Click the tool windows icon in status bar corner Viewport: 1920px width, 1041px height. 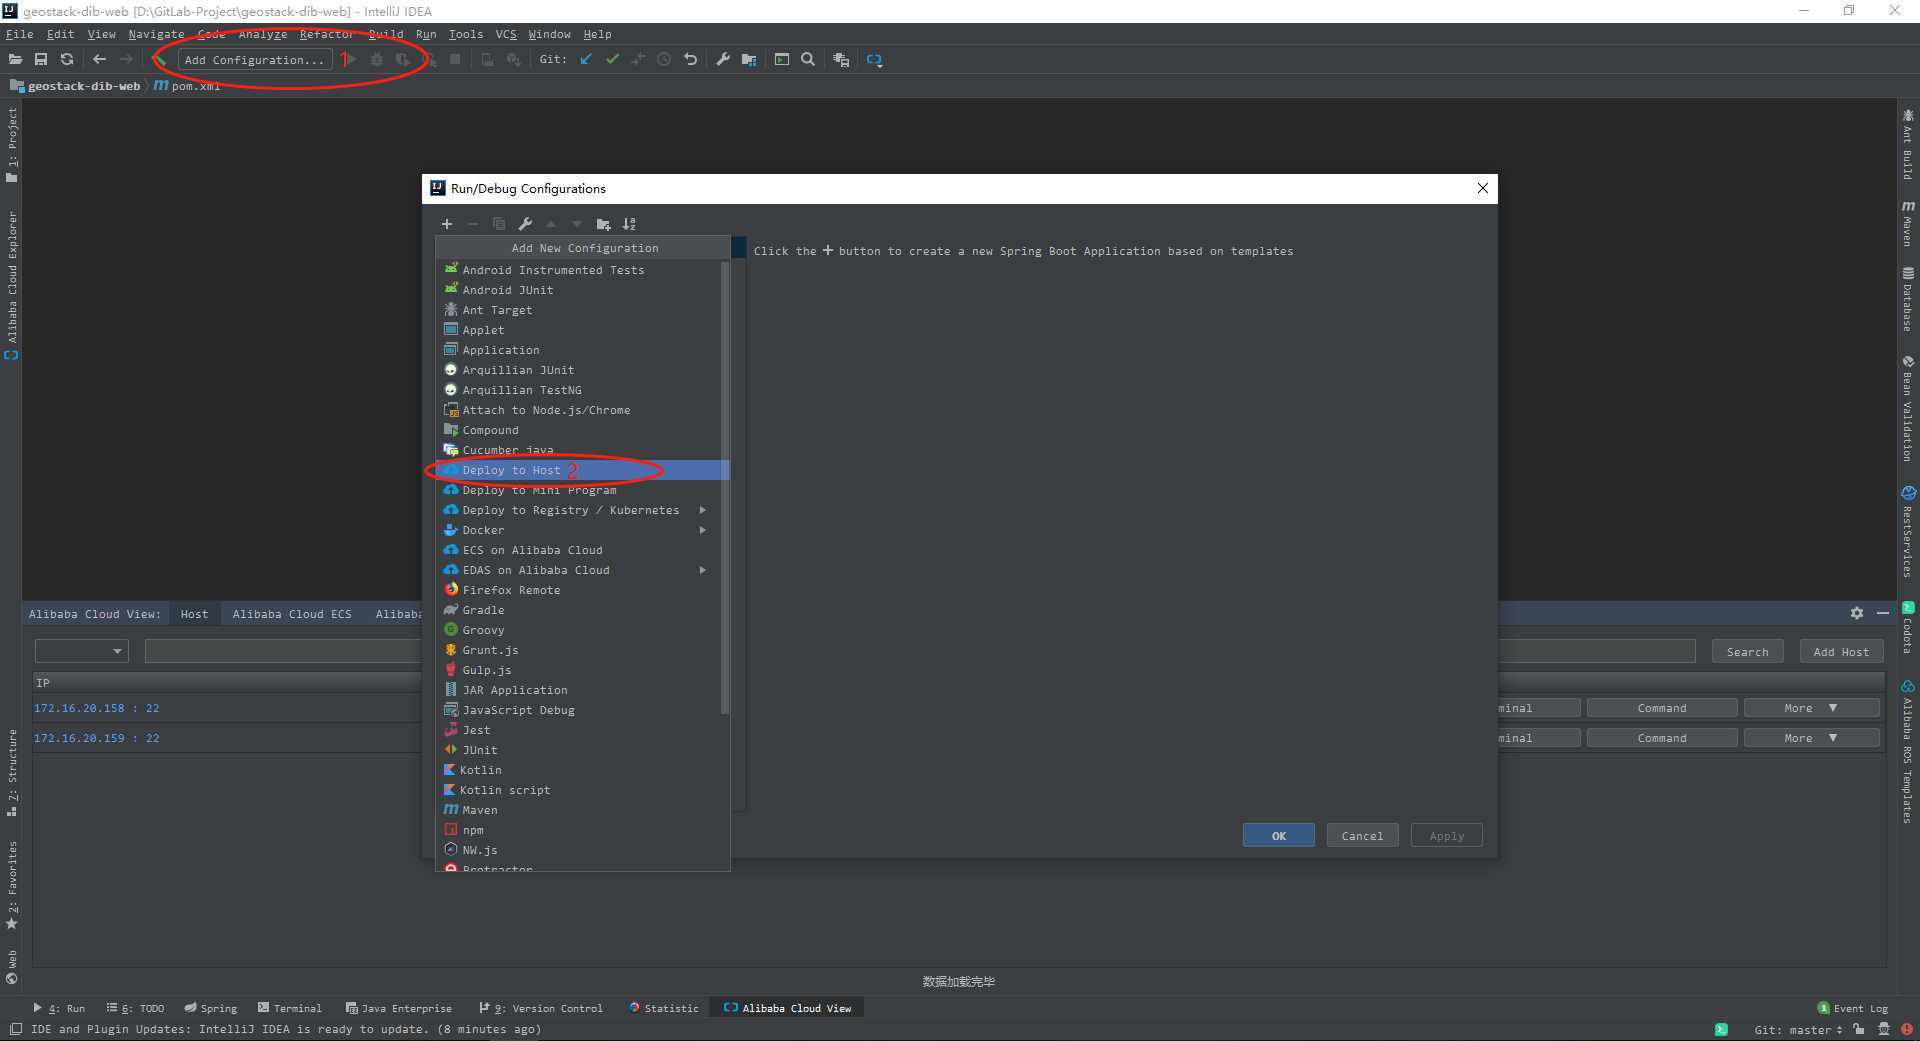[x=15, y=1029]
